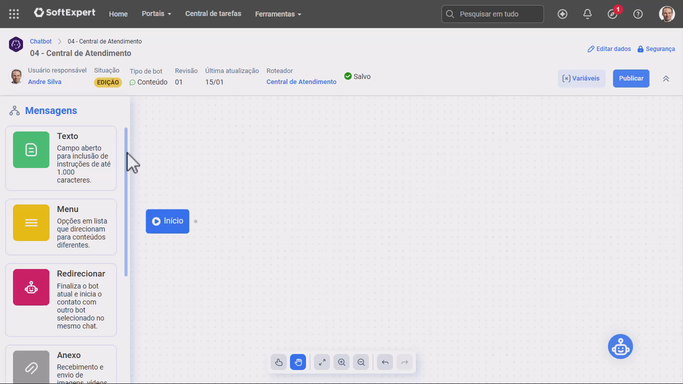683x384 pixels.
Task: Click the Mensagens panel scrollbar
Action: pos(126,202)
